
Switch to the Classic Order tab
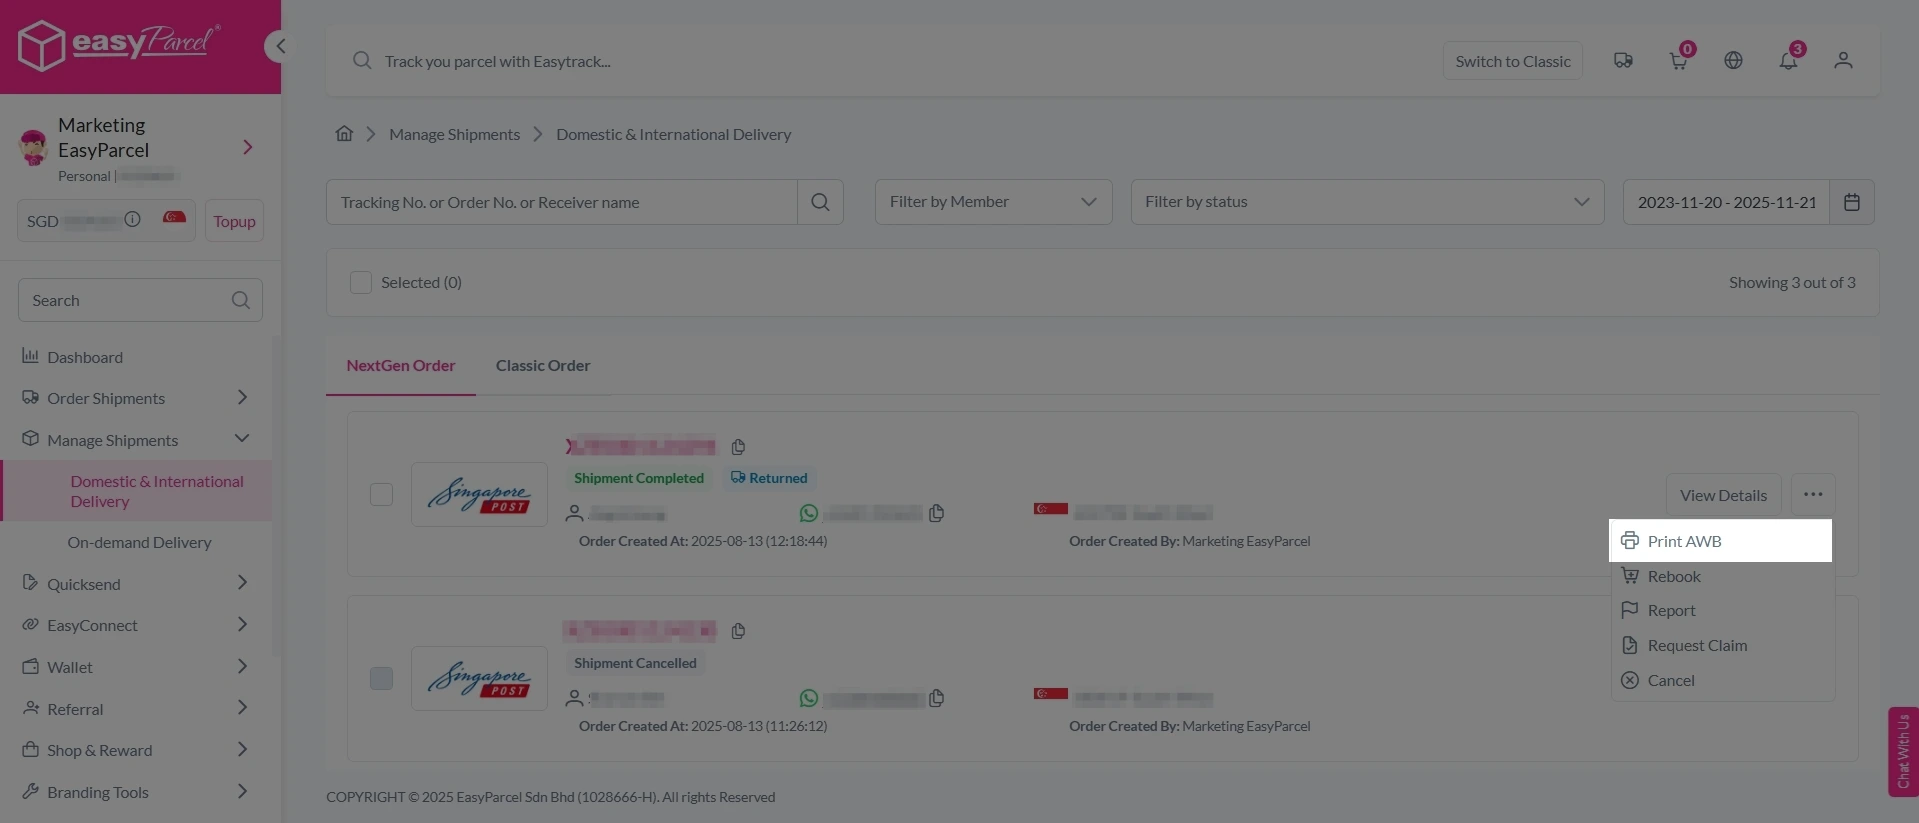[542, 366]
